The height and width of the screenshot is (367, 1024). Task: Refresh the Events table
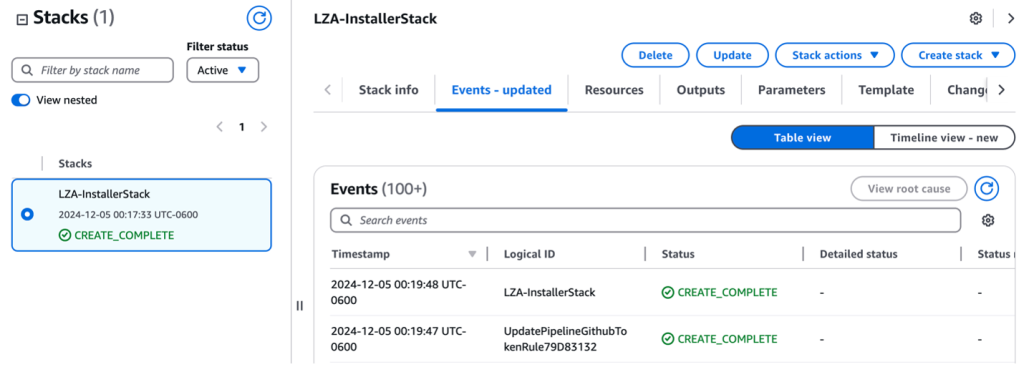987,189
